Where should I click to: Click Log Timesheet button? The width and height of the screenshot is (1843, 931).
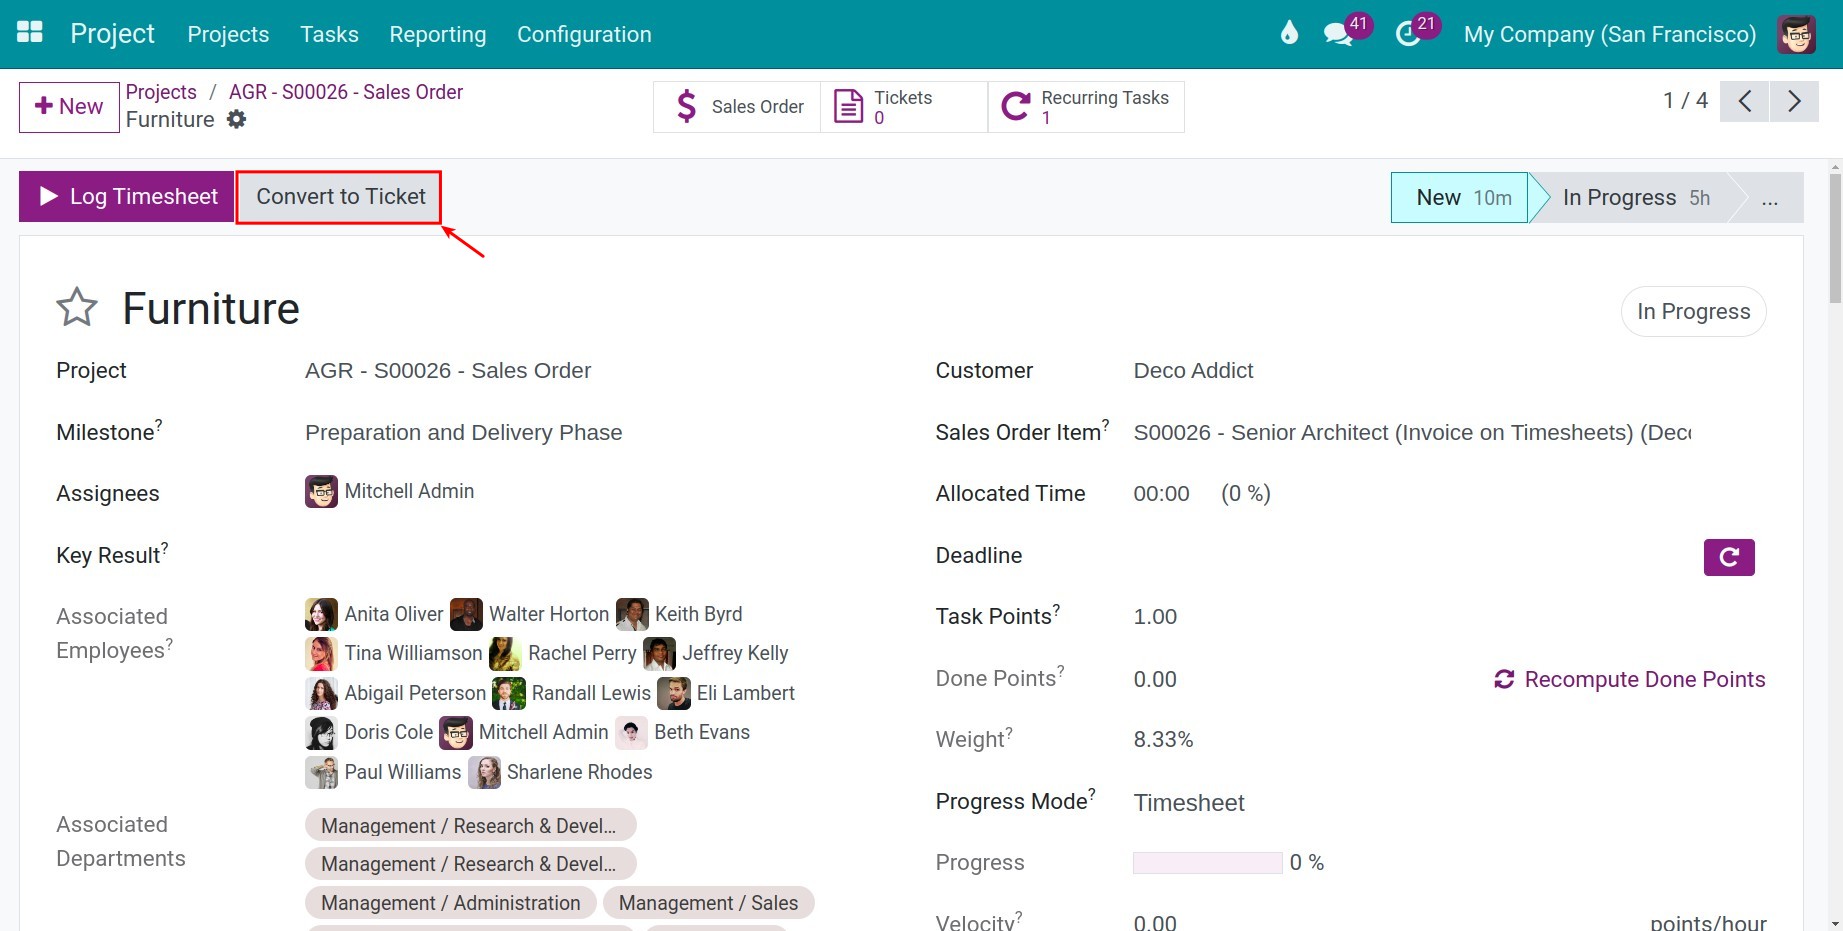127,196
